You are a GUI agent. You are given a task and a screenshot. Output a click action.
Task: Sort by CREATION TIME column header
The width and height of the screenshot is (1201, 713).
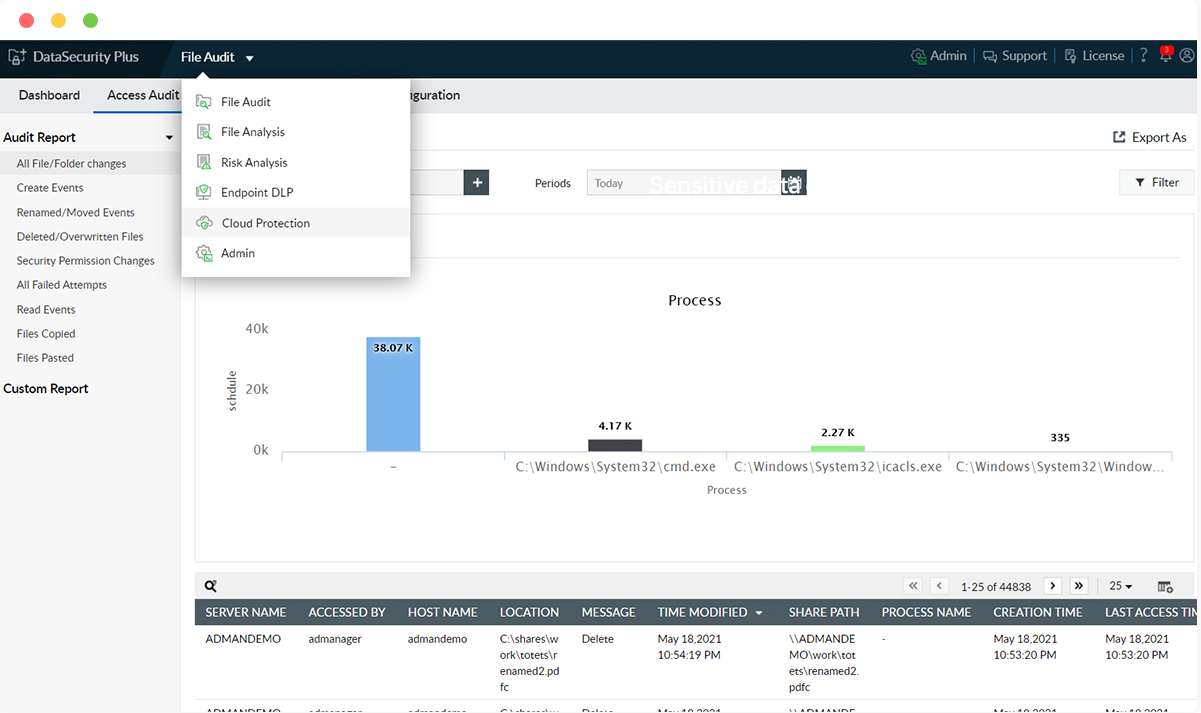1038,612
